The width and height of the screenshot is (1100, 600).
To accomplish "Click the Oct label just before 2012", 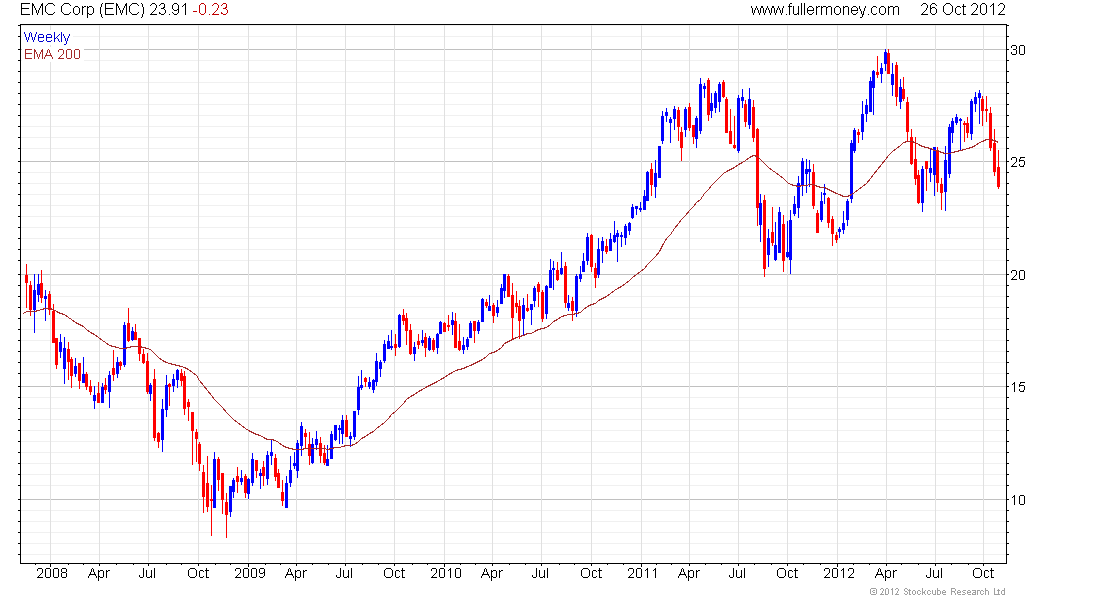I will (787, 573).
